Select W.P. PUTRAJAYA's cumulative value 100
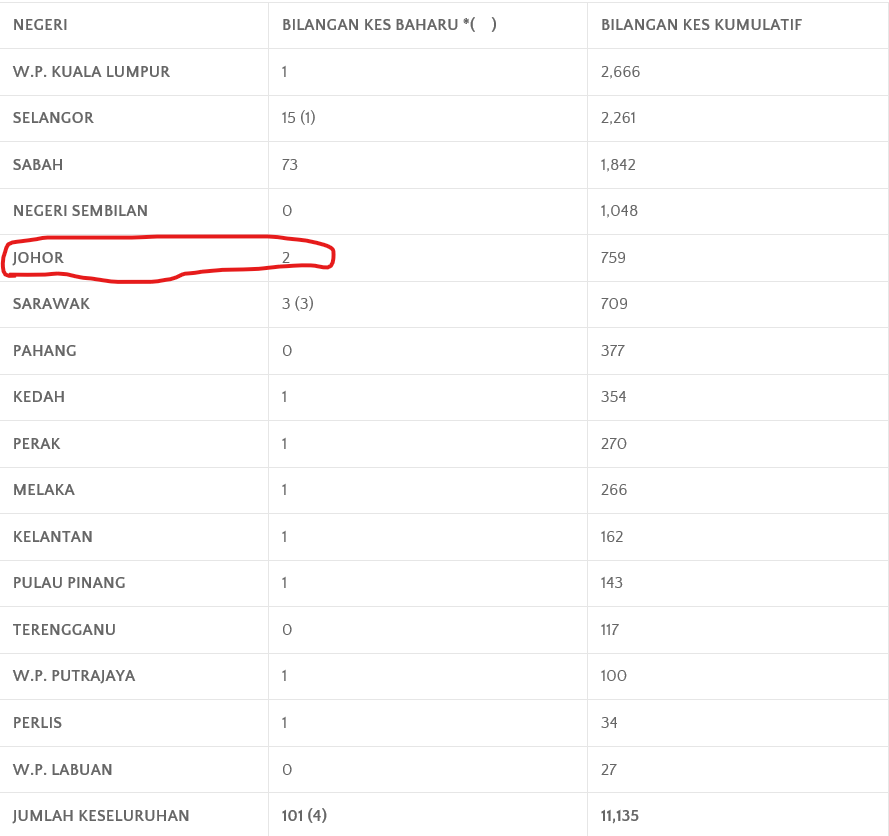 pos(613,676)
